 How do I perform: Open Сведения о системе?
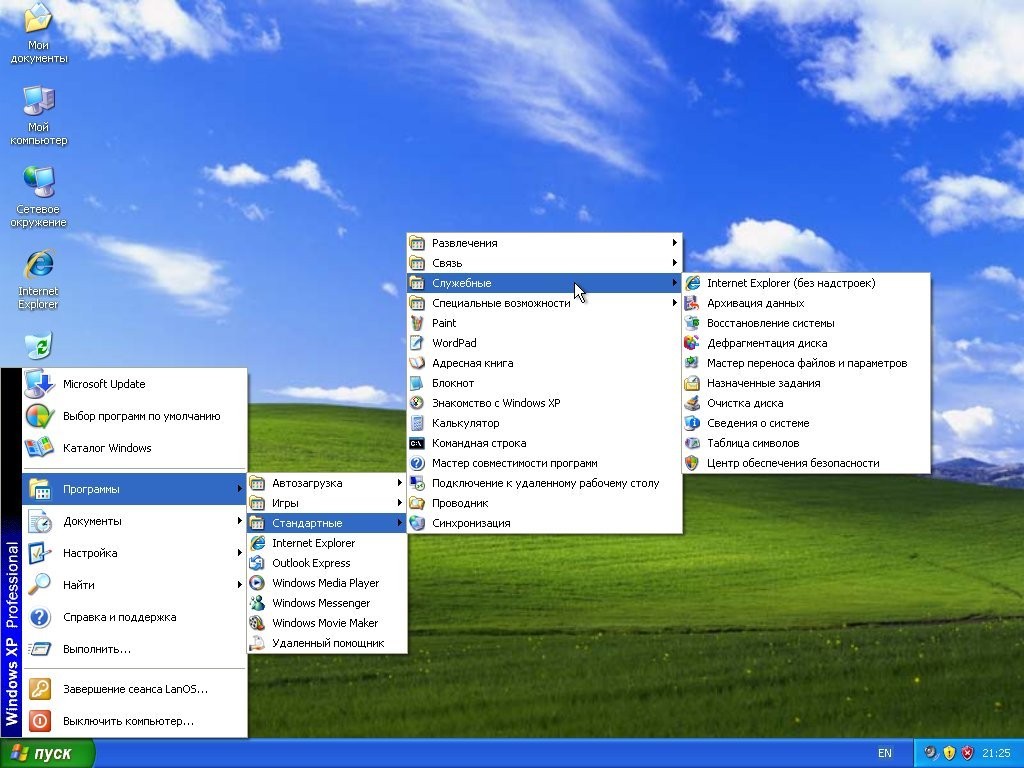point(806,423)
